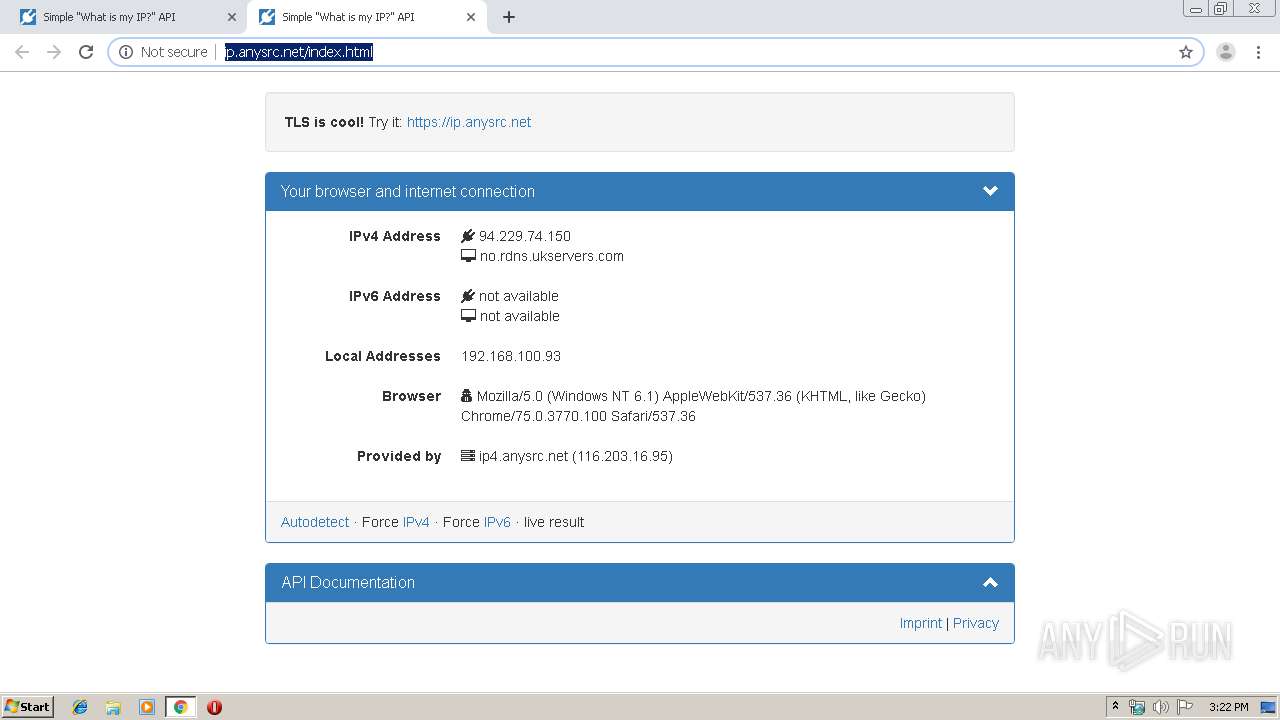Image resolution: width=1280 pixels, height=720 pixels.
Task: Collapse 'Your browser and internet connection' panel
Action: (990, 191)
